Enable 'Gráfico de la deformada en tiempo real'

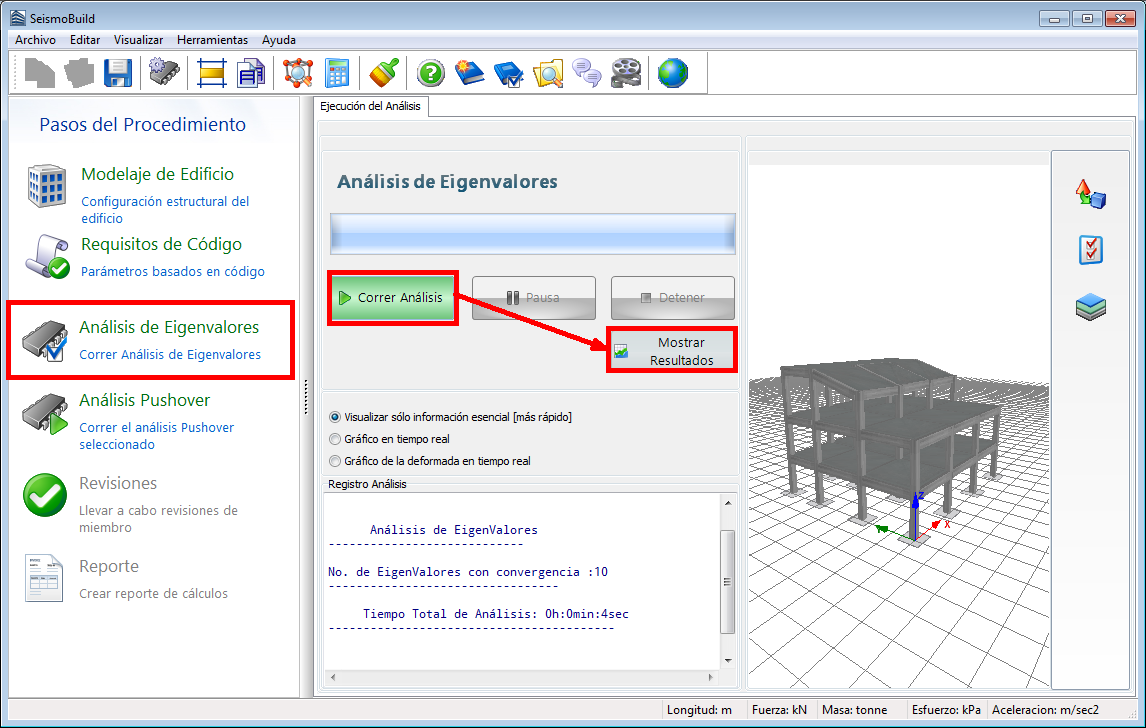(x=335, y=461)
